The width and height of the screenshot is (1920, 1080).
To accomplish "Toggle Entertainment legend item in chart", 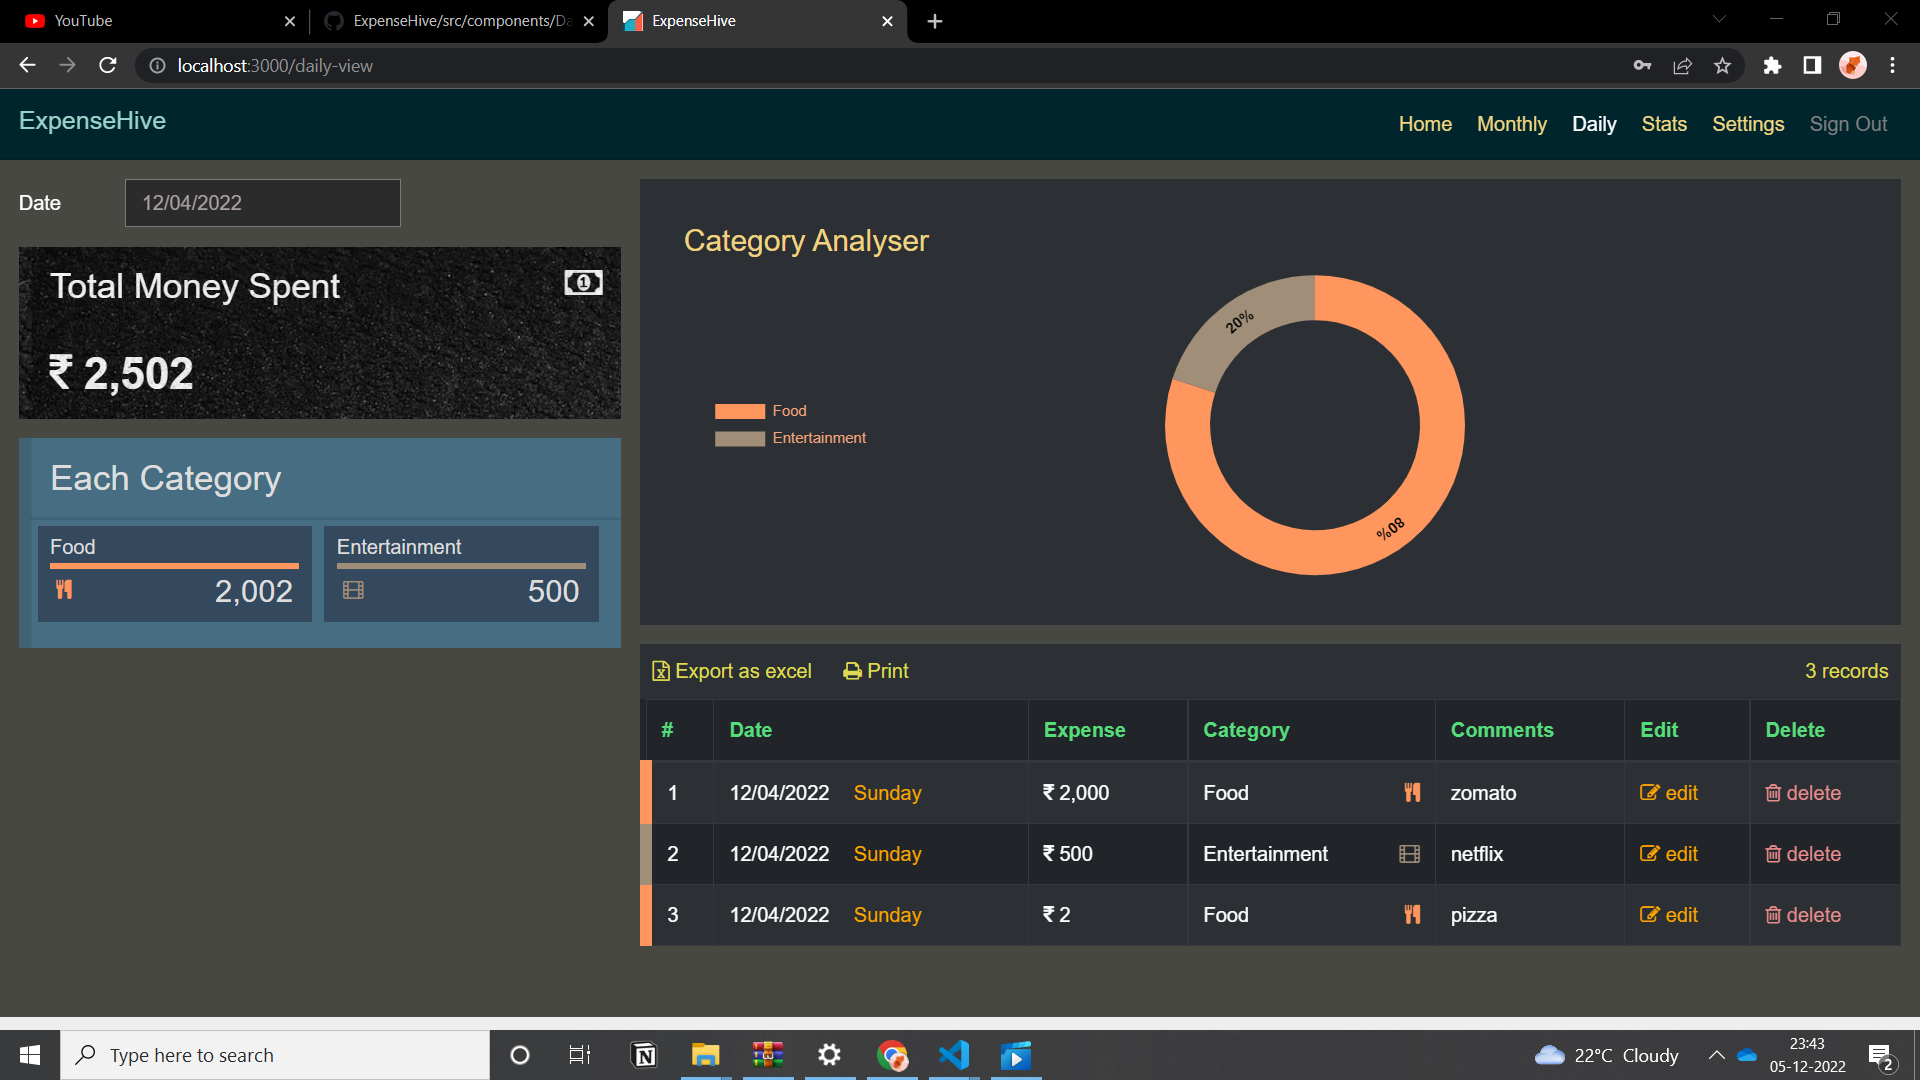I will [x=790, y=438].
